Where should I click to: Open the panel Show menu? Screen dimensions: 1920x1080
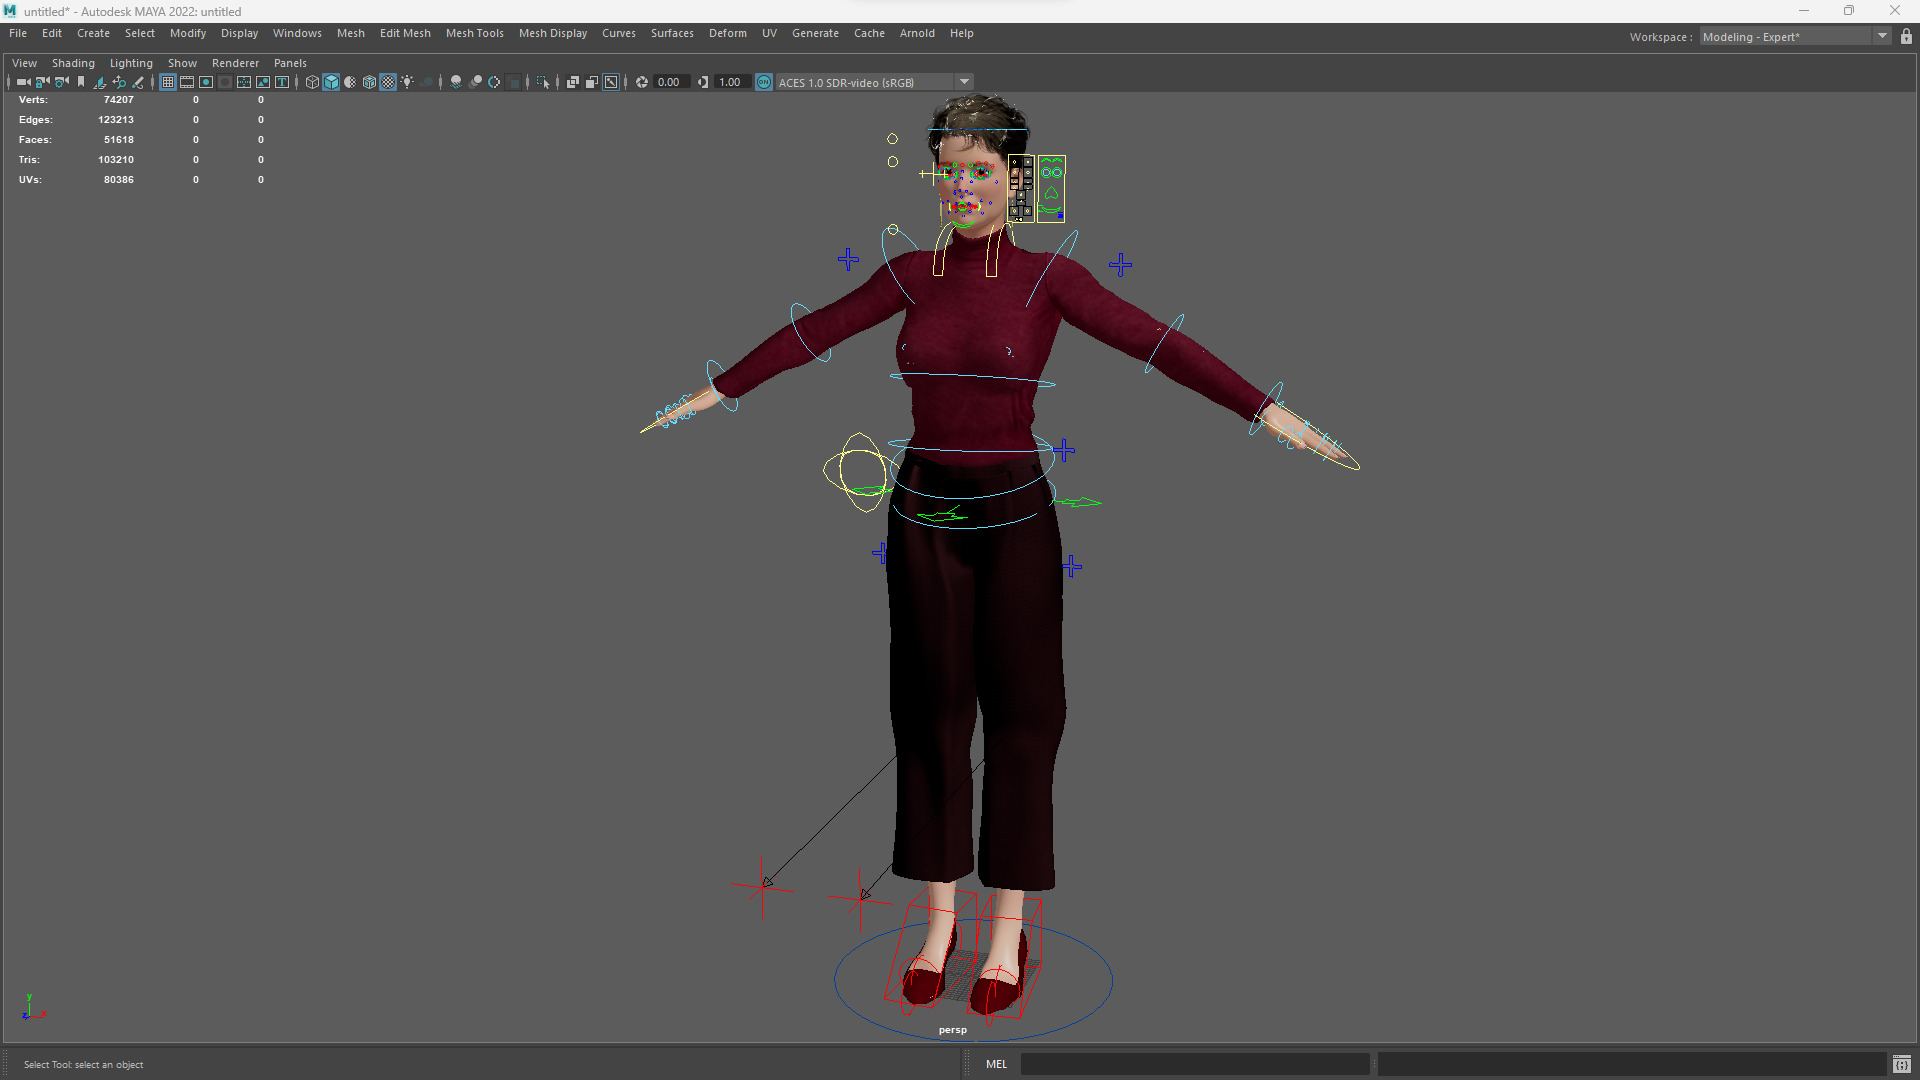(182, 63)
